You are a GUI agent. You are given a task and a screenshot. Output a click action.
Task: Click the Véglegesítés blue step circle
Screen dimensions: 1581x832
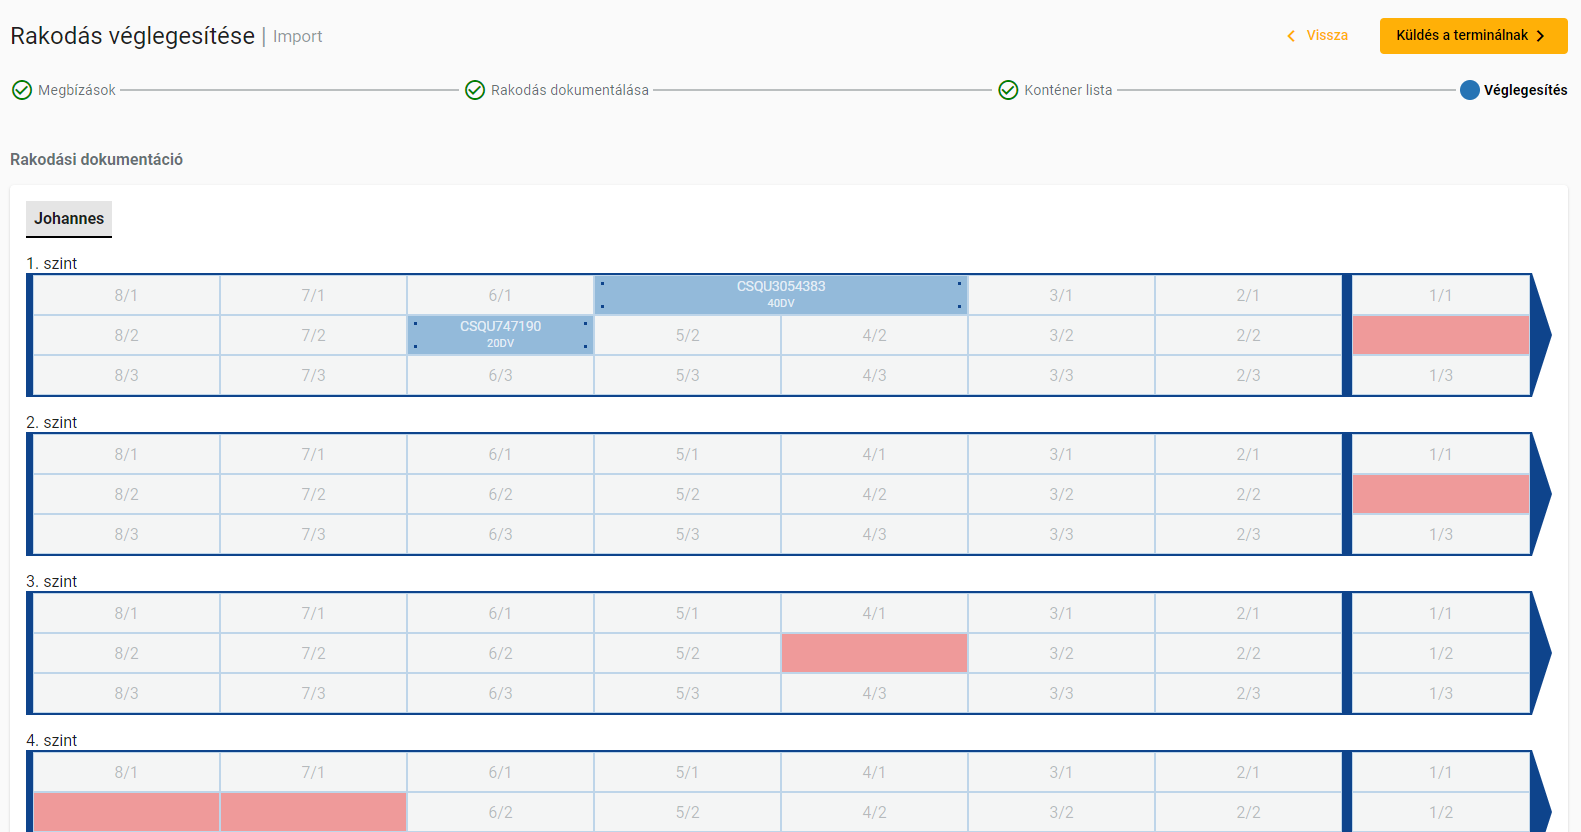click(x=1469, y=90)
